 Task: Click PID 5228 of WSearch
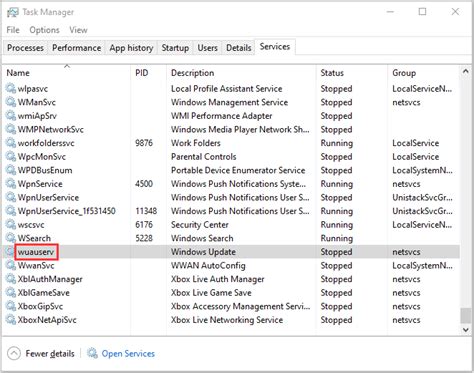144,238
